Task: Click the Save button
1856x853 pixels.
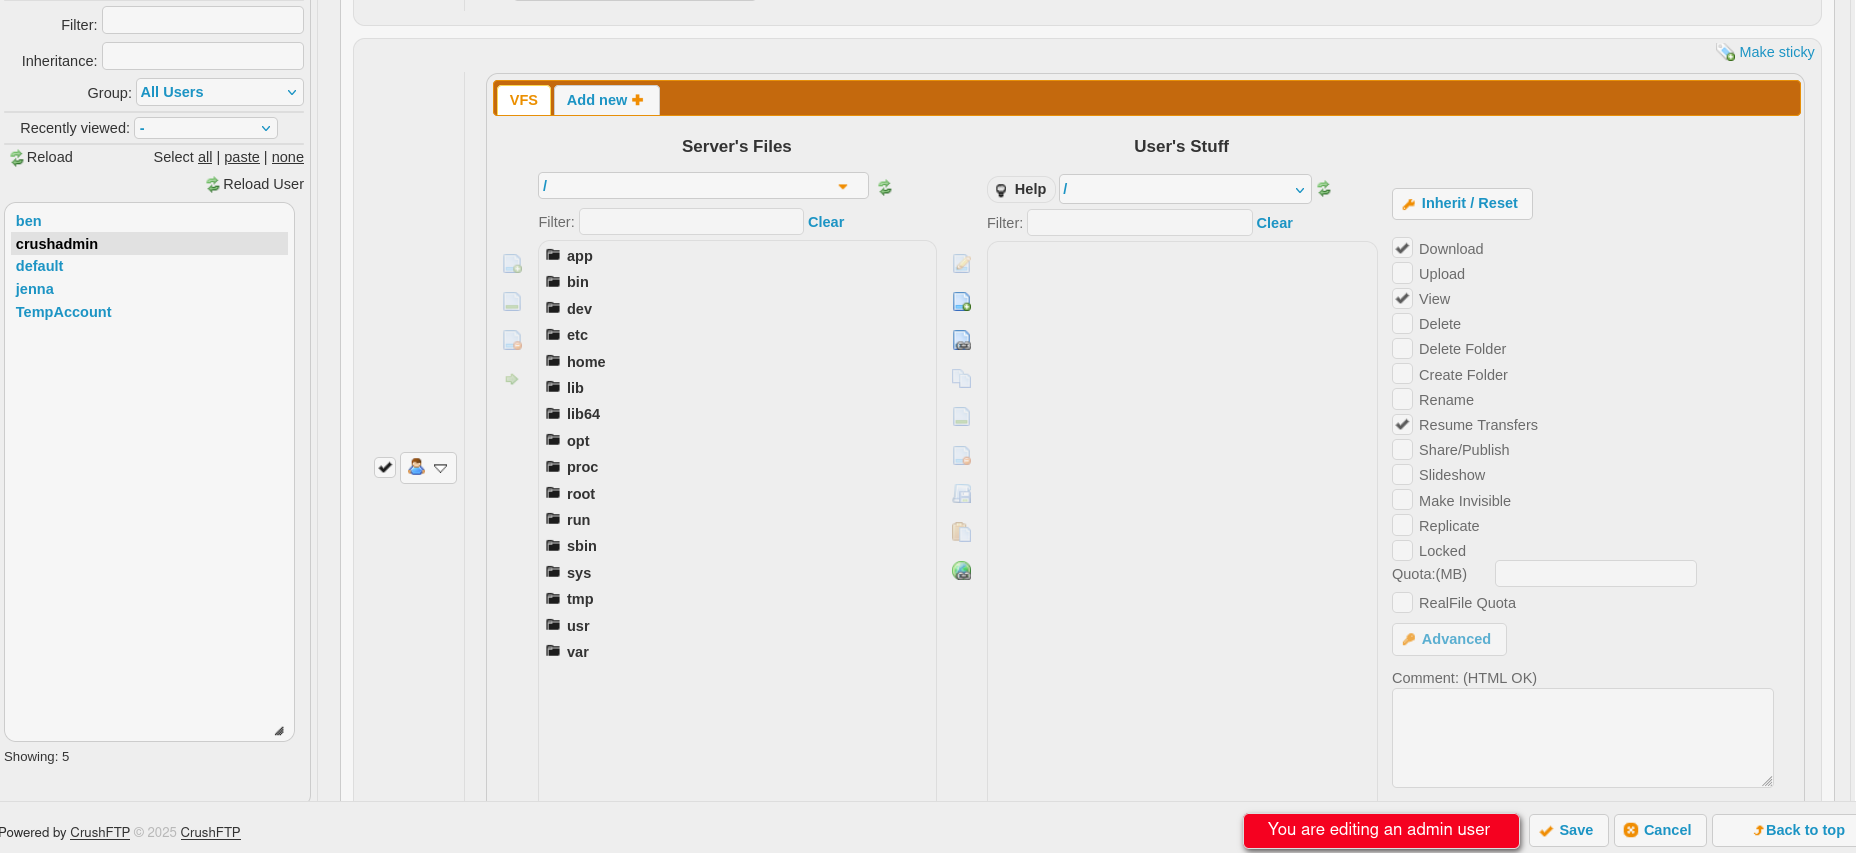Action: tap(1568, 830)
